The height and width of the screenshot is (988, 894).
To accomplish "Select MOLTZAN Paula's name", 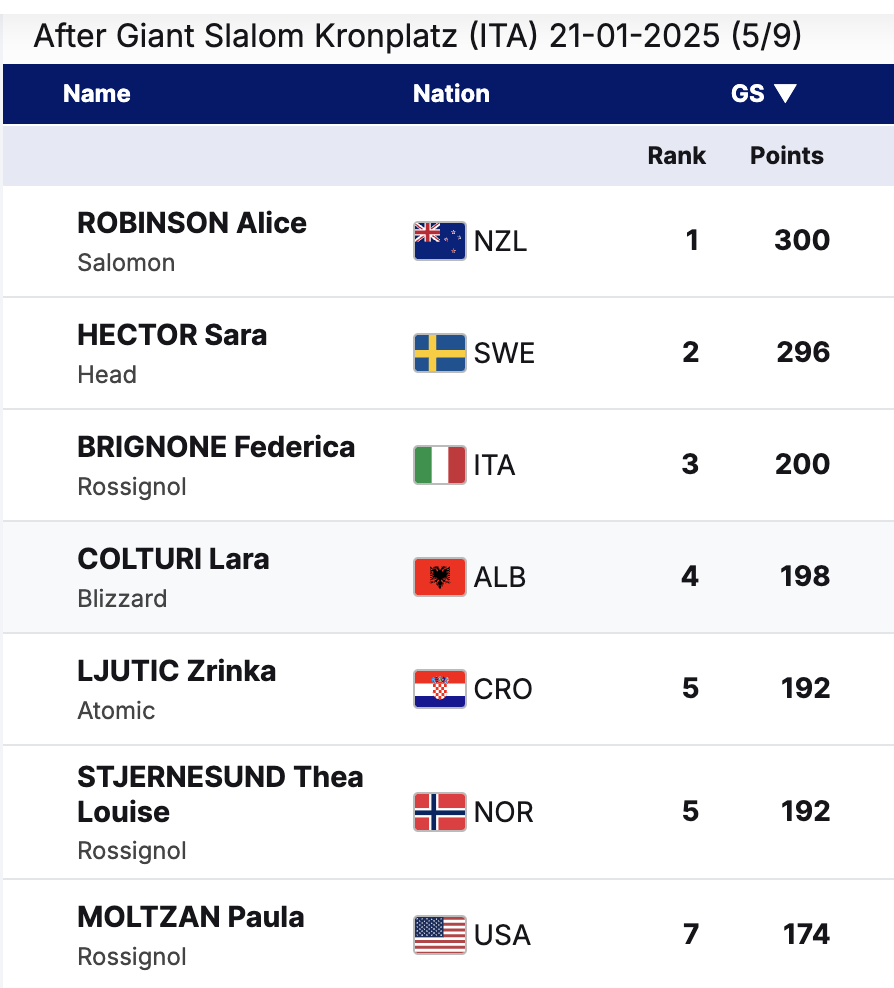I will [191, 917].
